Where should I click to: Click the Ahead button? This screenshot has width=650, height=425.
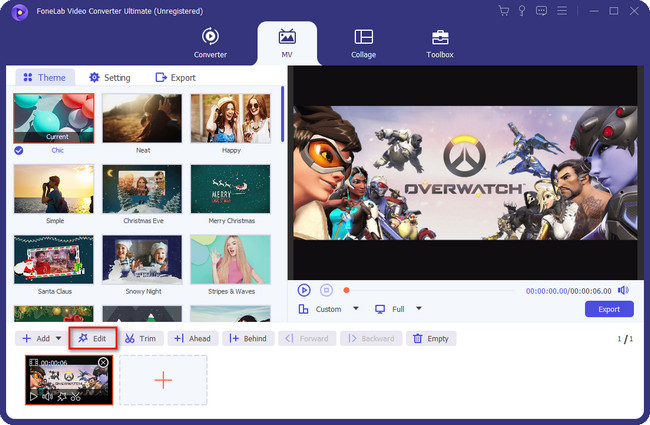pos(192,338)
